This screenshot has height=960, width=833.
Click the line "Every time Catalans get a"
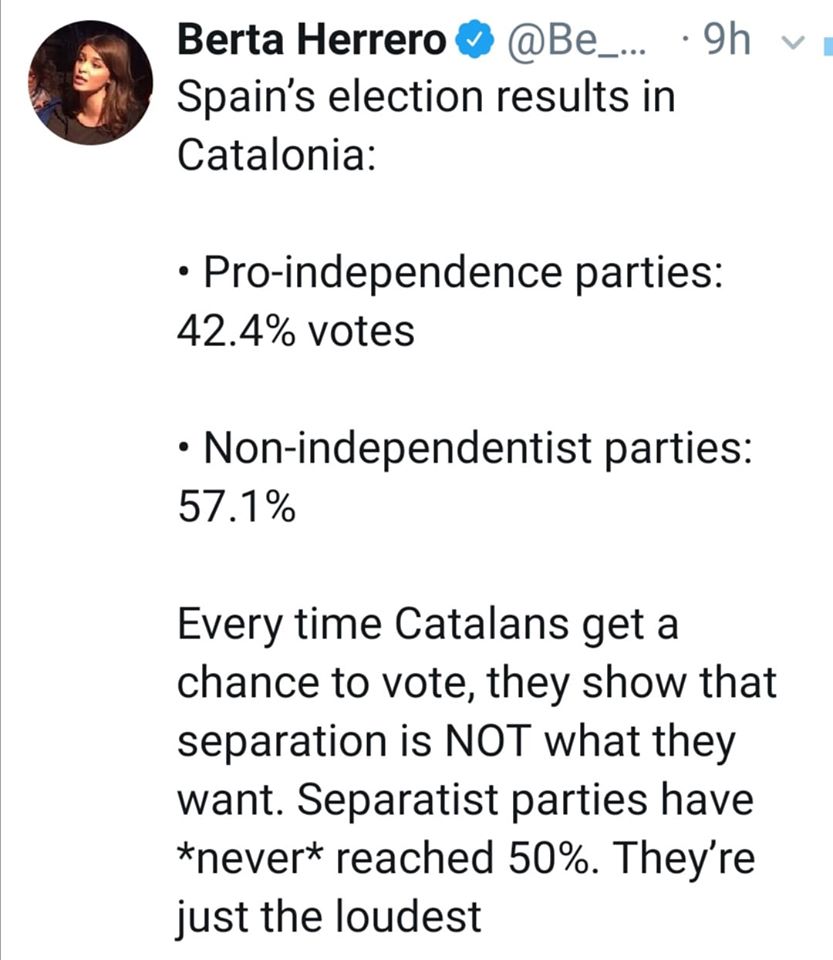(x=428, y=626)
